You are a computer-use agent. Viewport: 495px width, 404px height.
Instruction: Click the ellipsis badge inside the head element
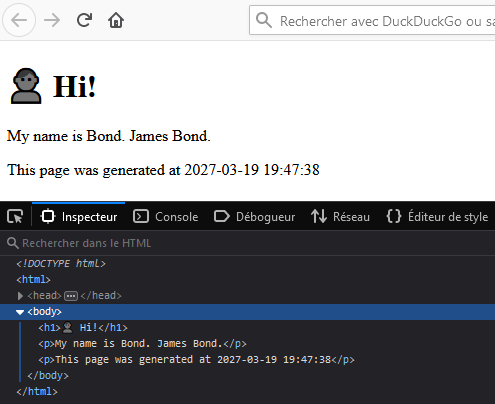(x=71, y=296)
